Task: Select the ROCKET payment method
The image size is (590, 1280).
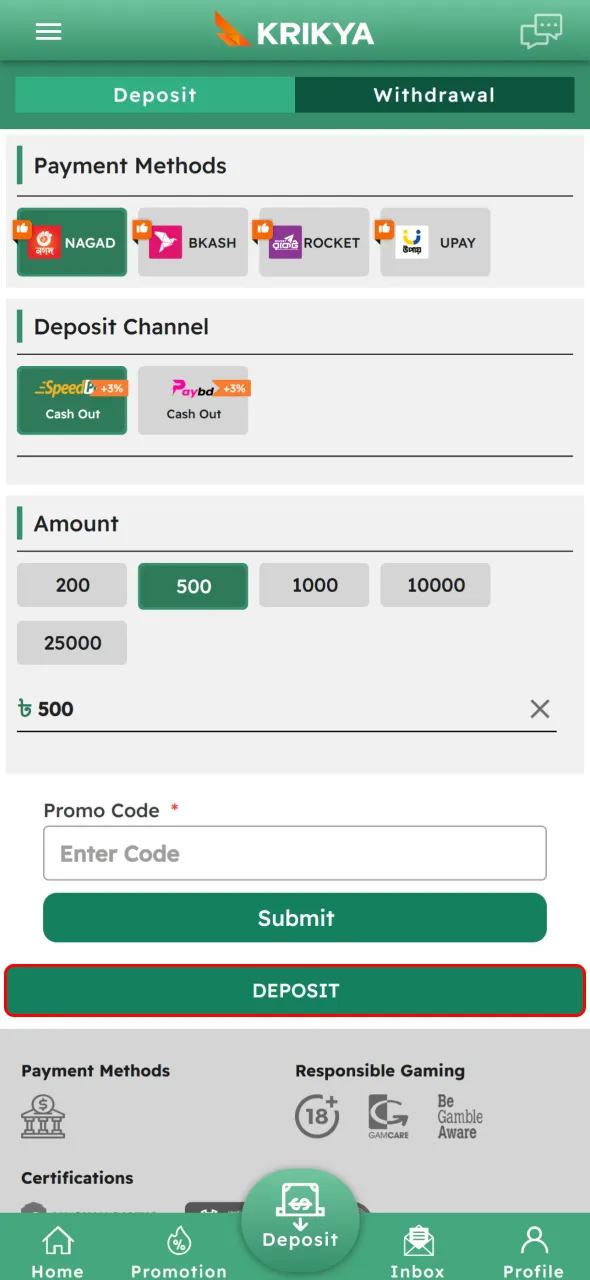Action: pyautogui.click(x=314, y=242)
